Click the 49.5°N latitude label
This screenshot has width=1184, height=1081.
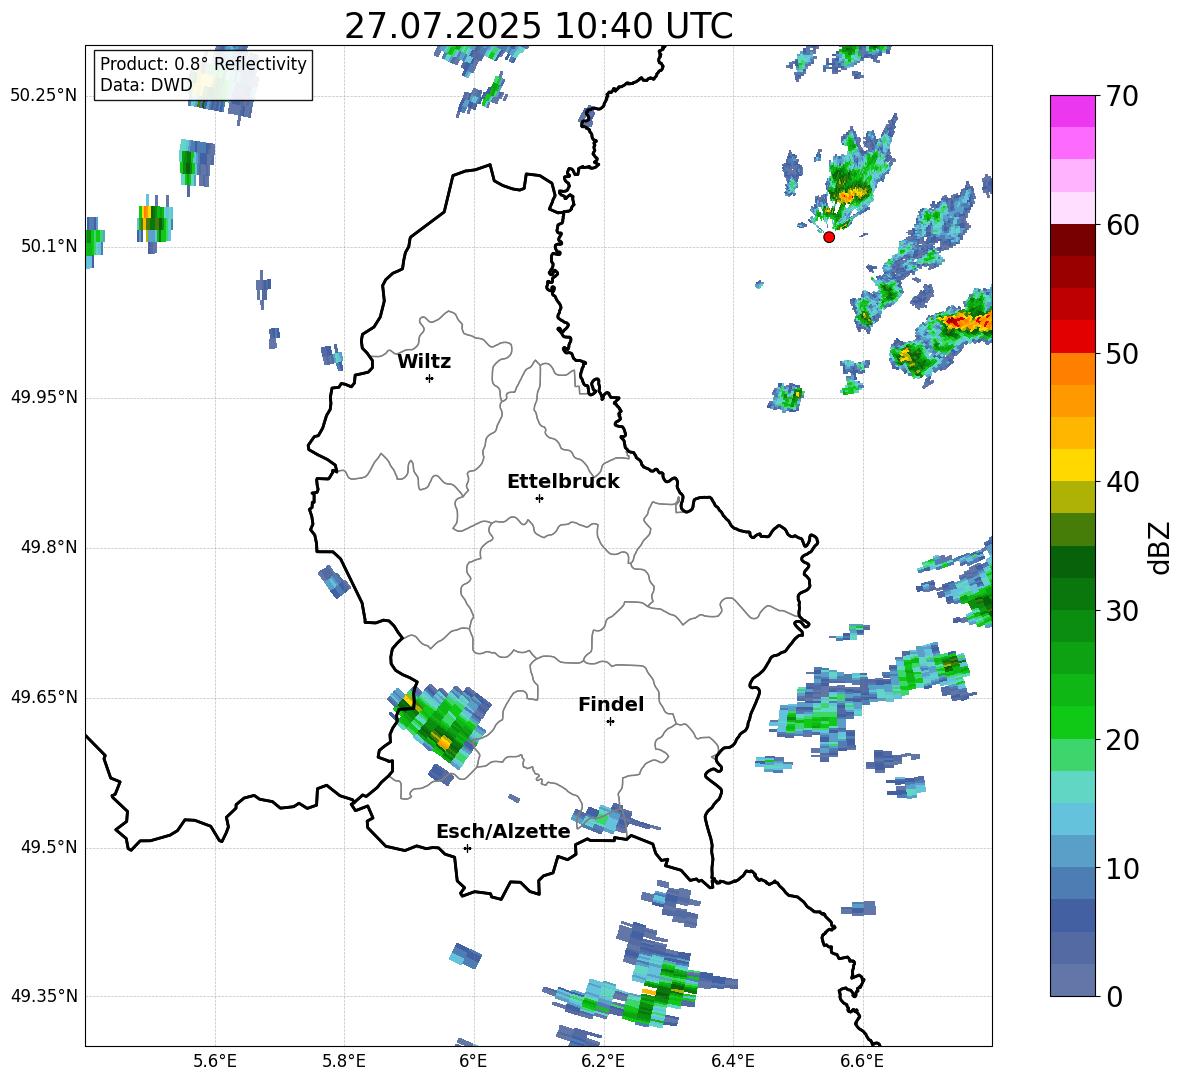49,847
